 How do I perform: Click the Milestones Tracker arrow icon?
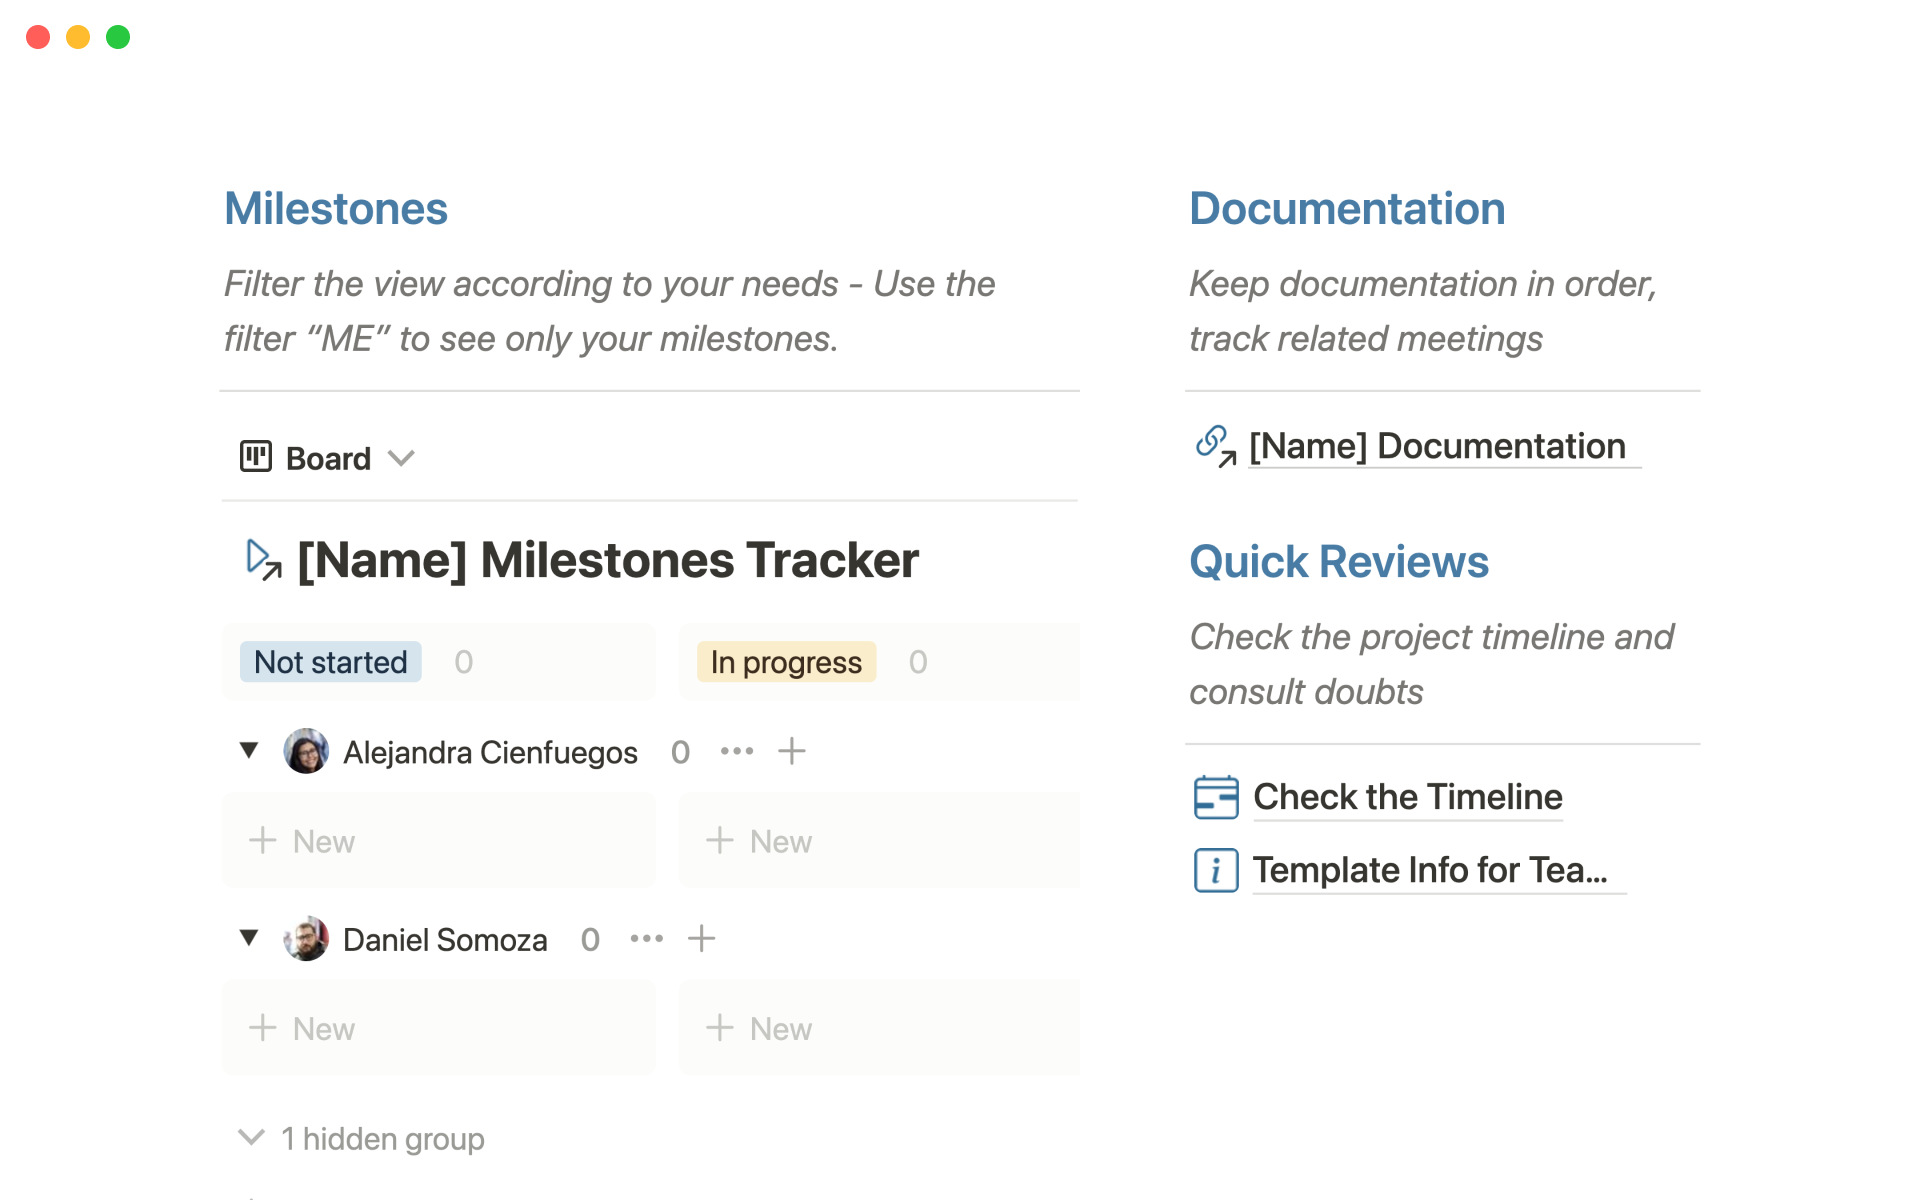(263, 560)
